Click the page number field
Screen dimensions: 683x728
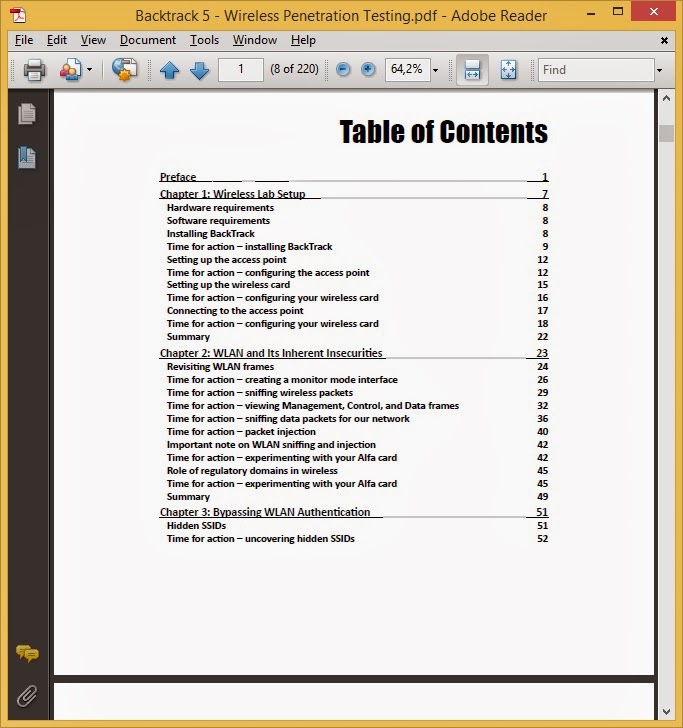click(x=241, y=70)
